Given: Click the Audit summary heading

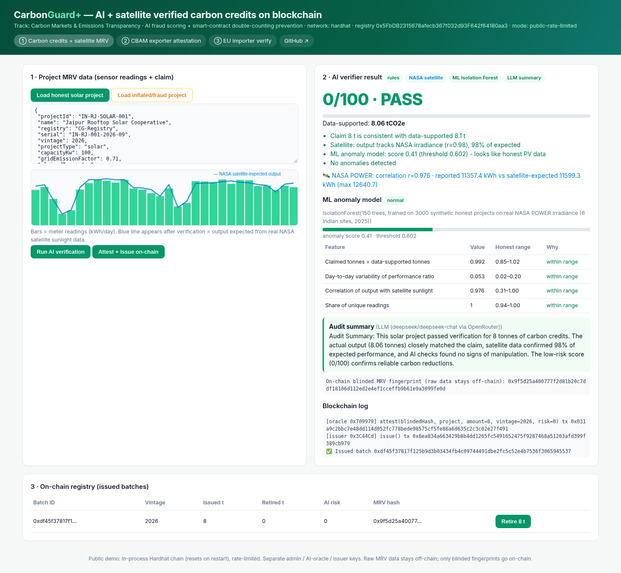Looking at the screenshot, I should coord(351,327).
